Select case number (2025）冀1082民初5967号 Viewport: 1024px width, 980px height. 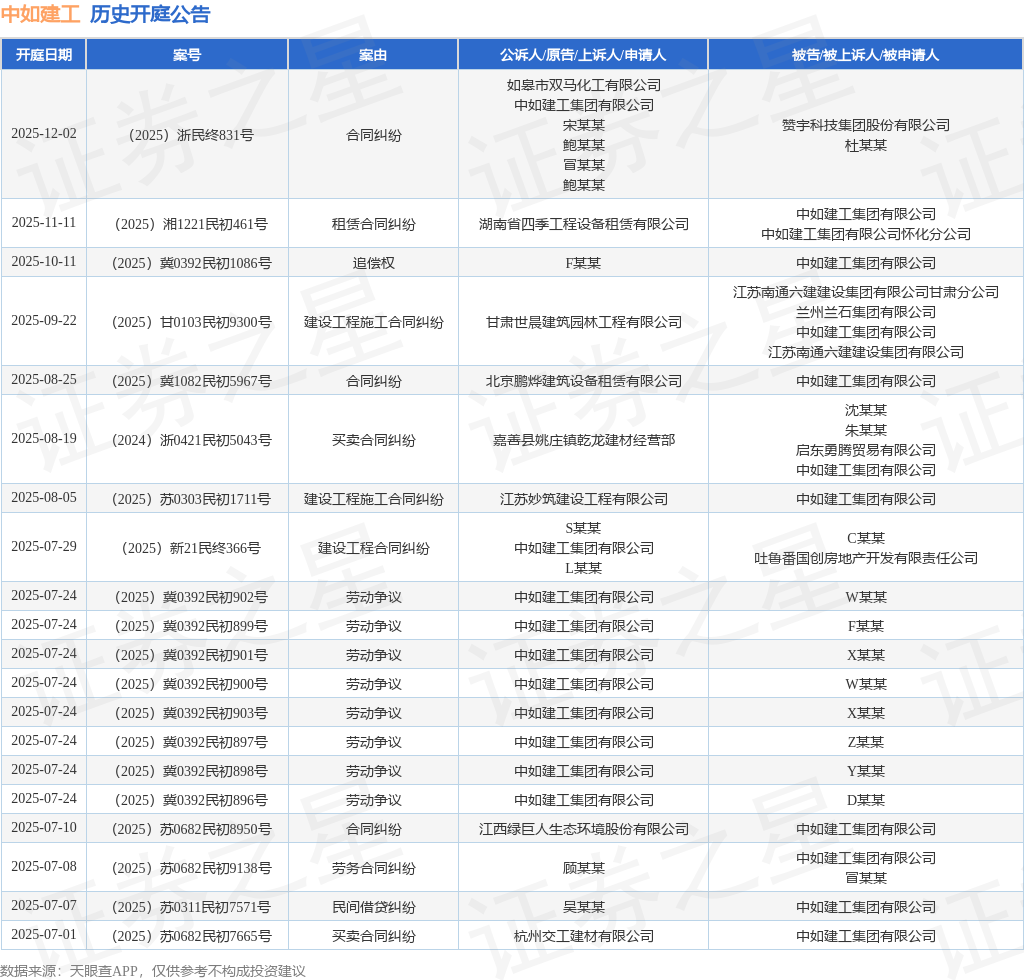click(191, 381)
